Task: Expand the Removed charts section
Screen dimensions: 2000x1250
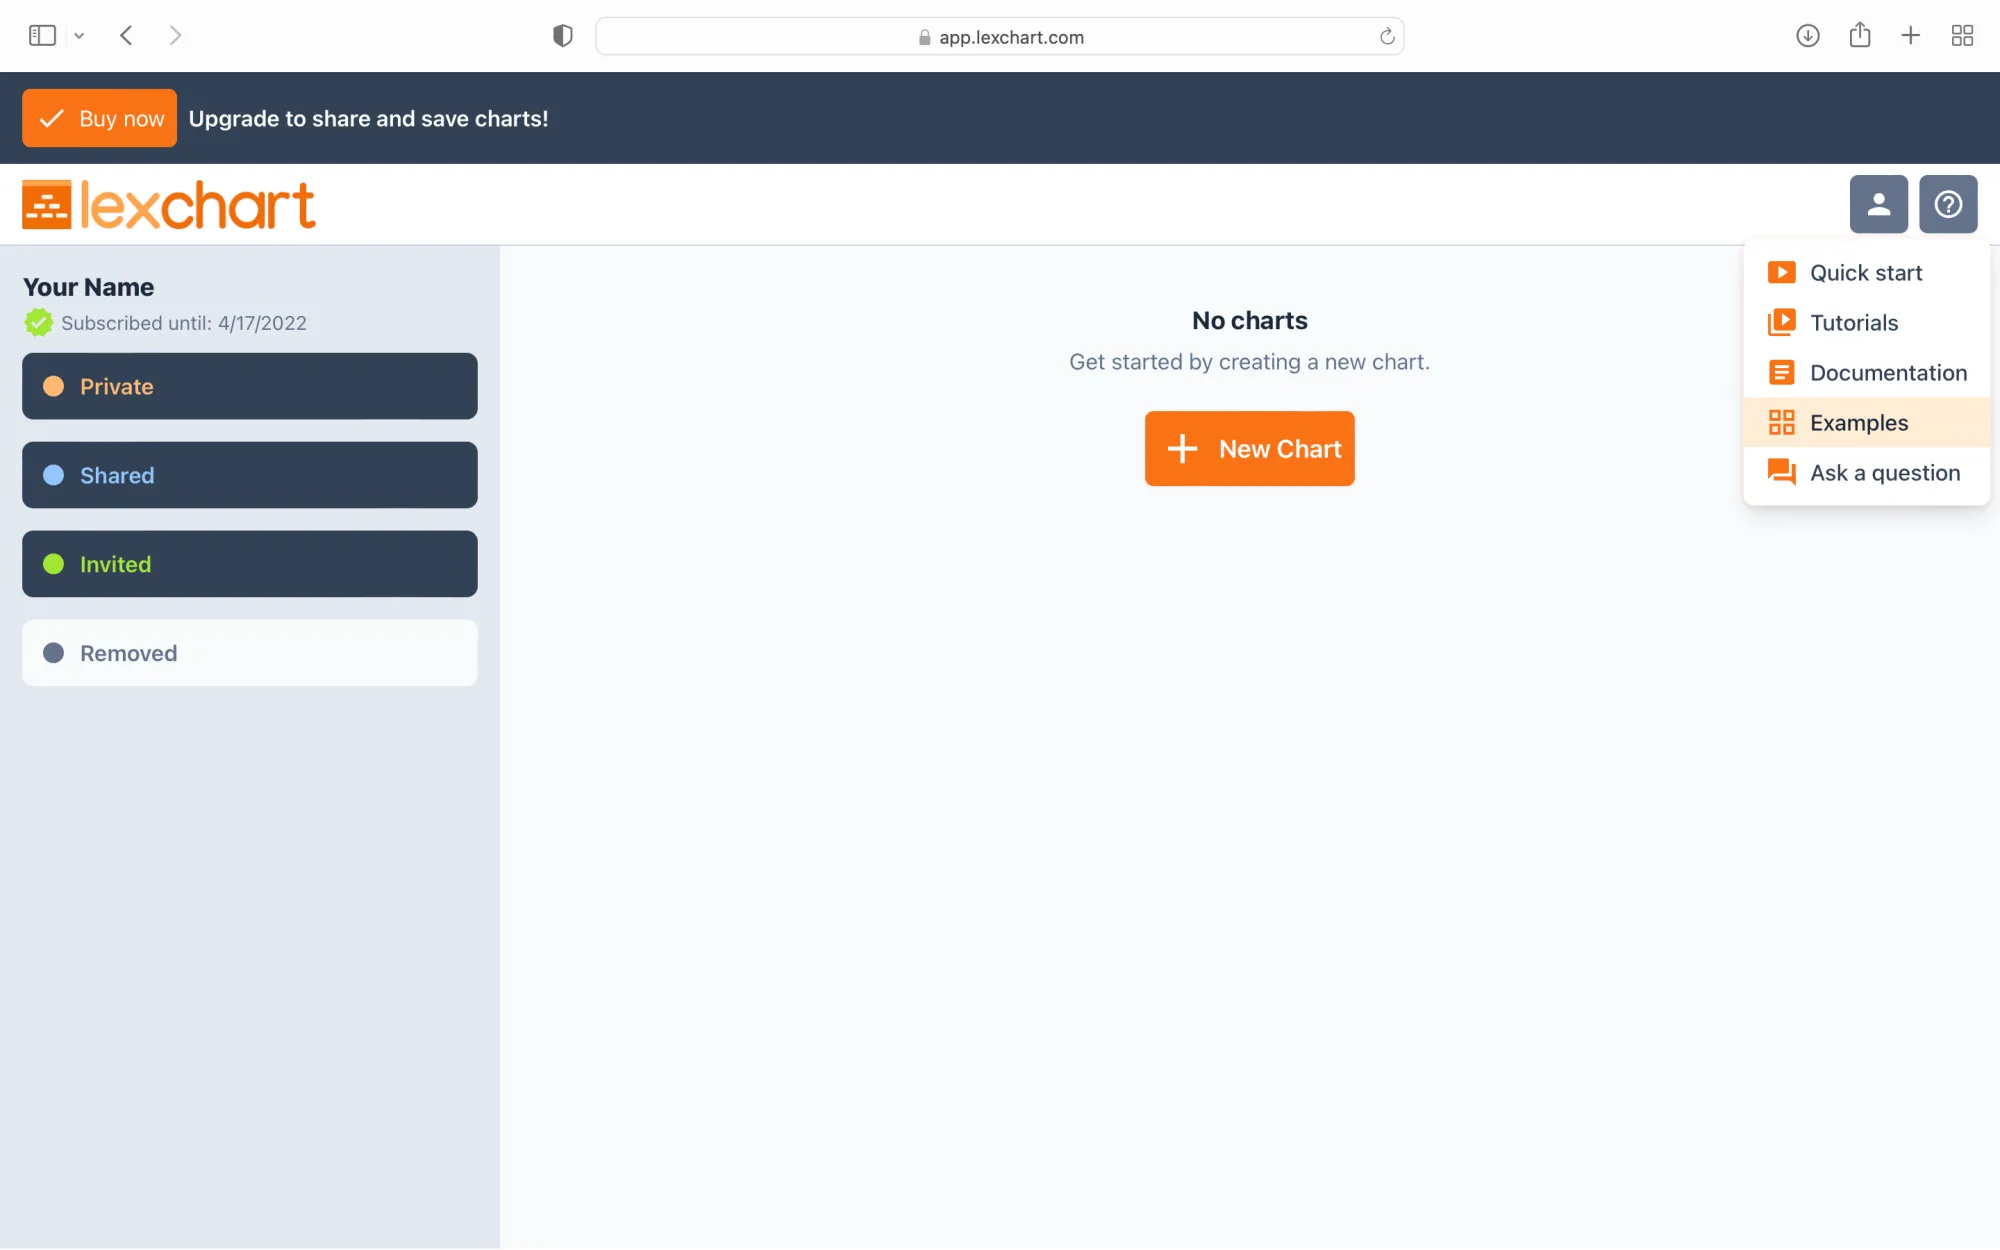Action: pos(249,651)
